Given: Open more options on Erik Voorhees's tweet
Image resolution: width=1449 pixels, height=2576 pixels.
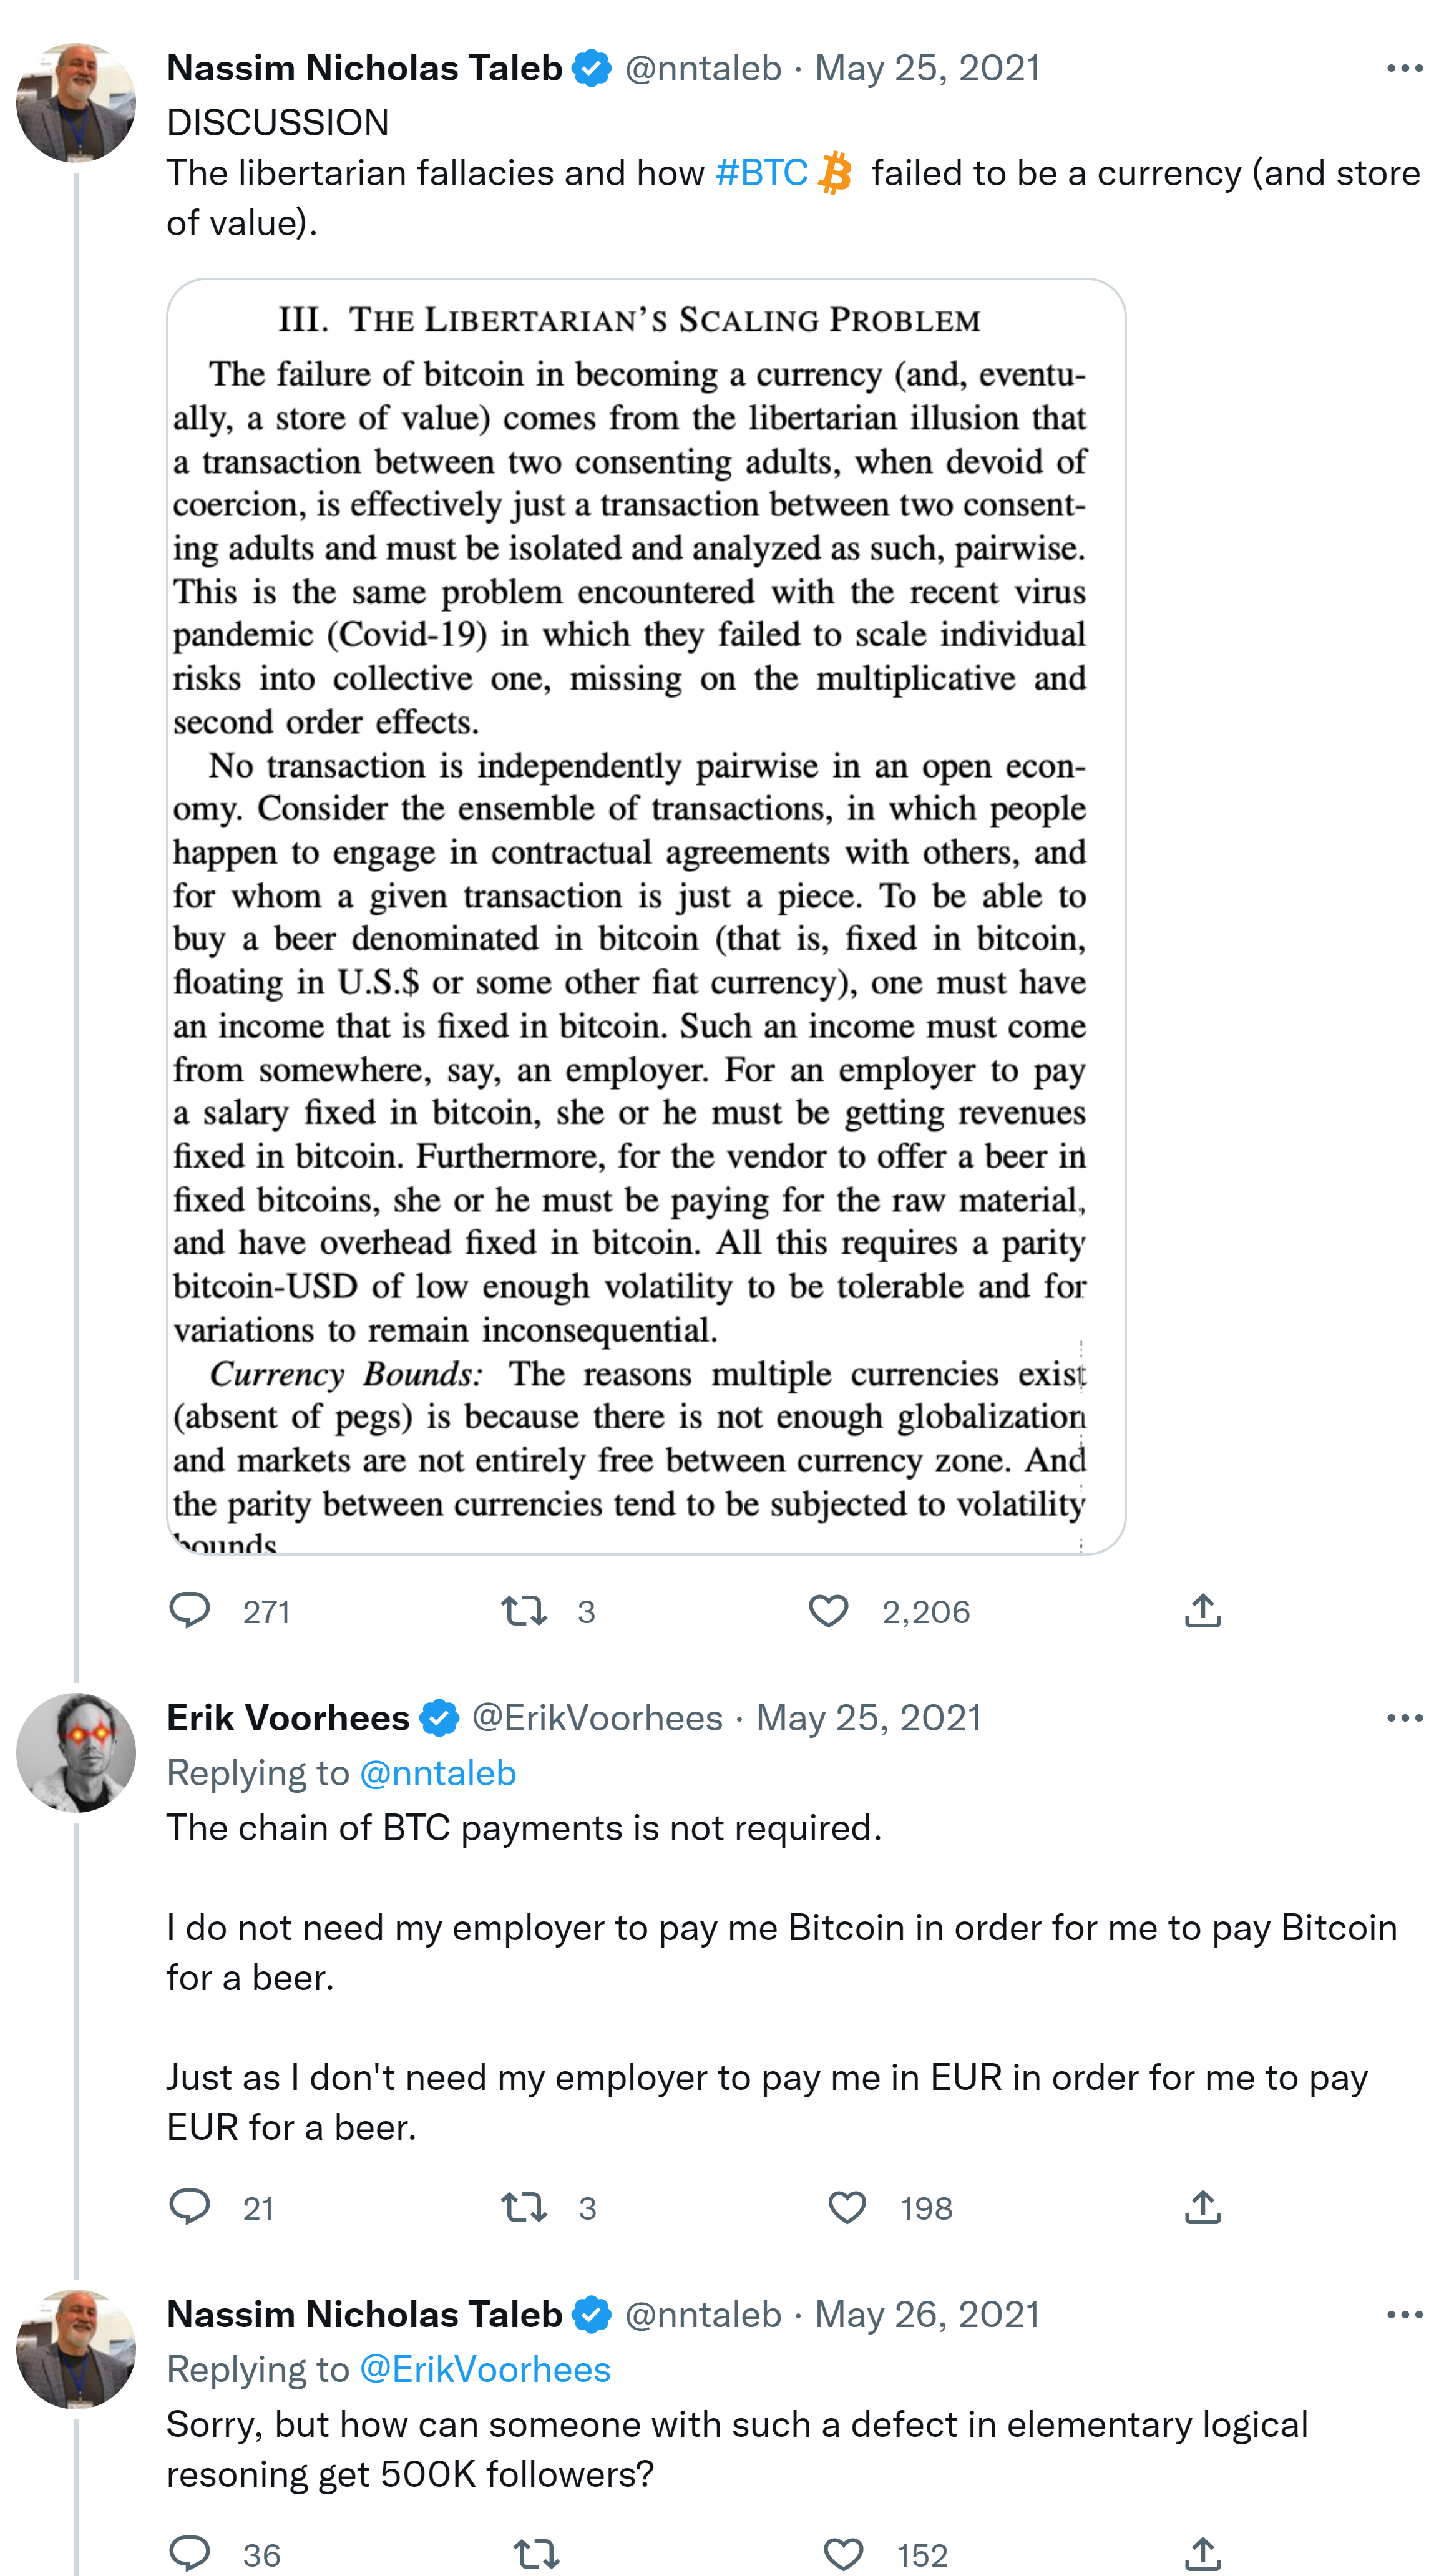Looking at the screenshot, I should [1404, 1718].
